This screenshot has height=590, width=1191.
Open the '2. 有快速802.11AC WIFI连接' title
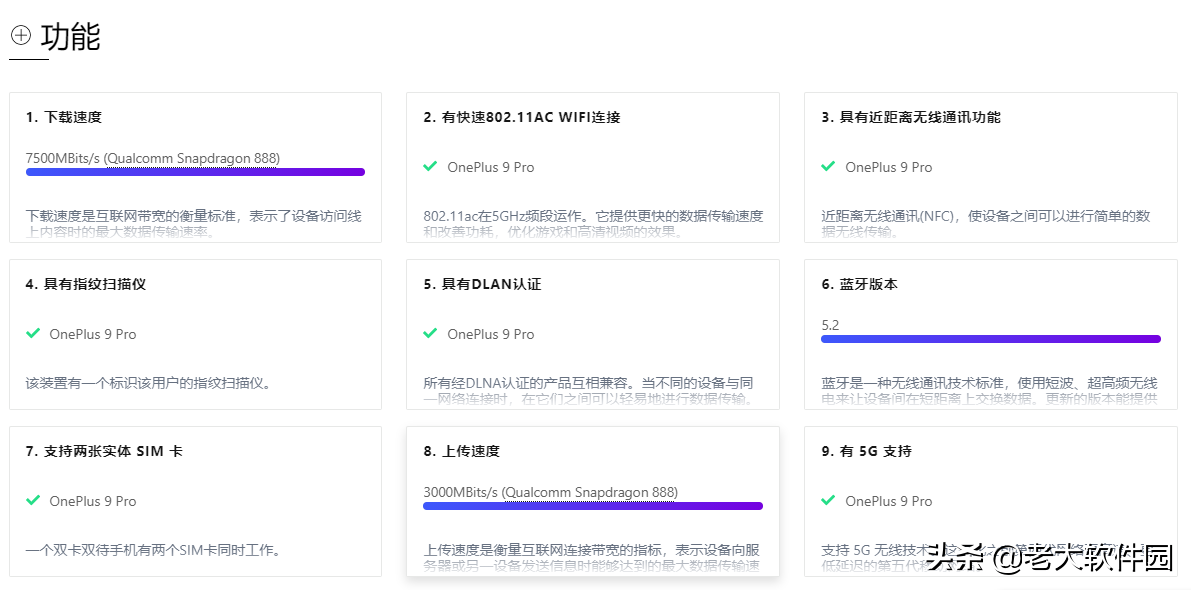522,117
